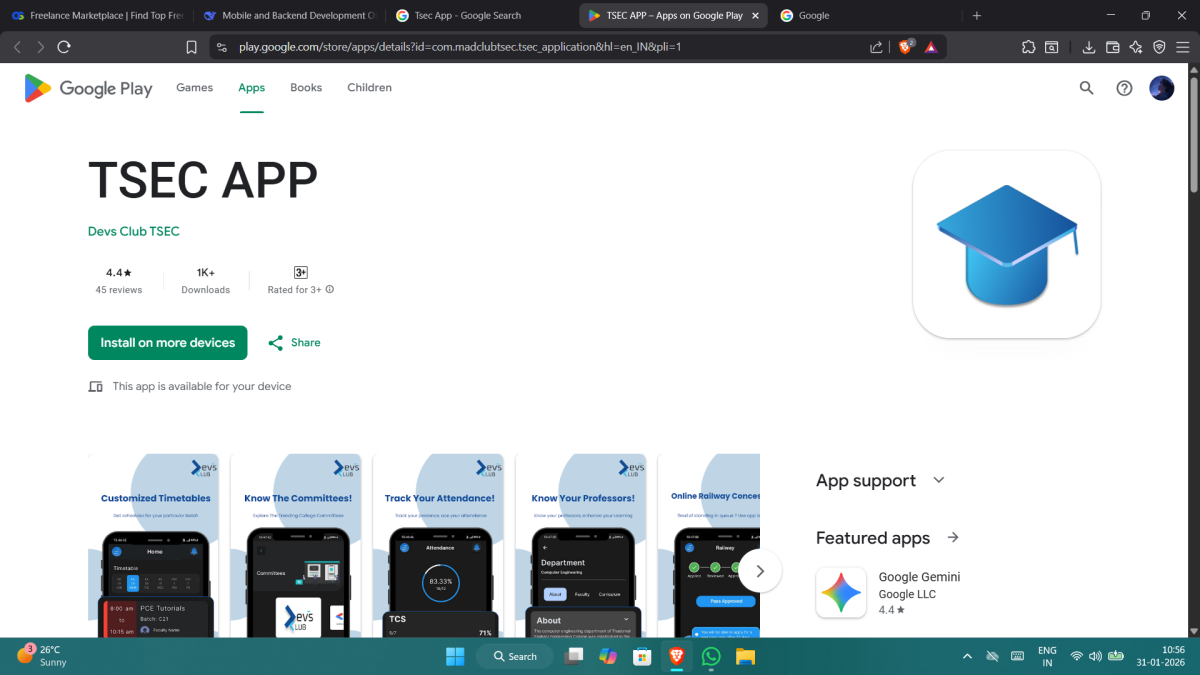Image resolution: width=1200 pixels, height=675 pixels.
Task: Click the Brave Rewards triangle icon
Action: (931, 47)
